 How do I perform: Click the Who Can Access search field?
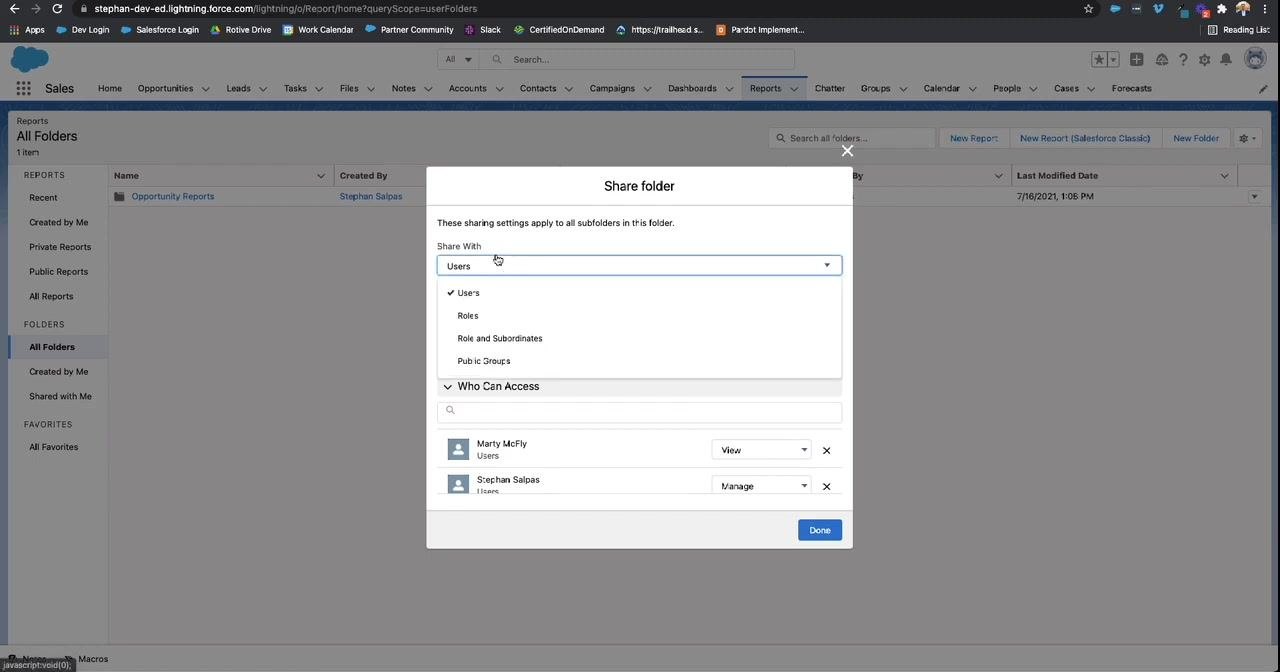(x=639, y=411)
